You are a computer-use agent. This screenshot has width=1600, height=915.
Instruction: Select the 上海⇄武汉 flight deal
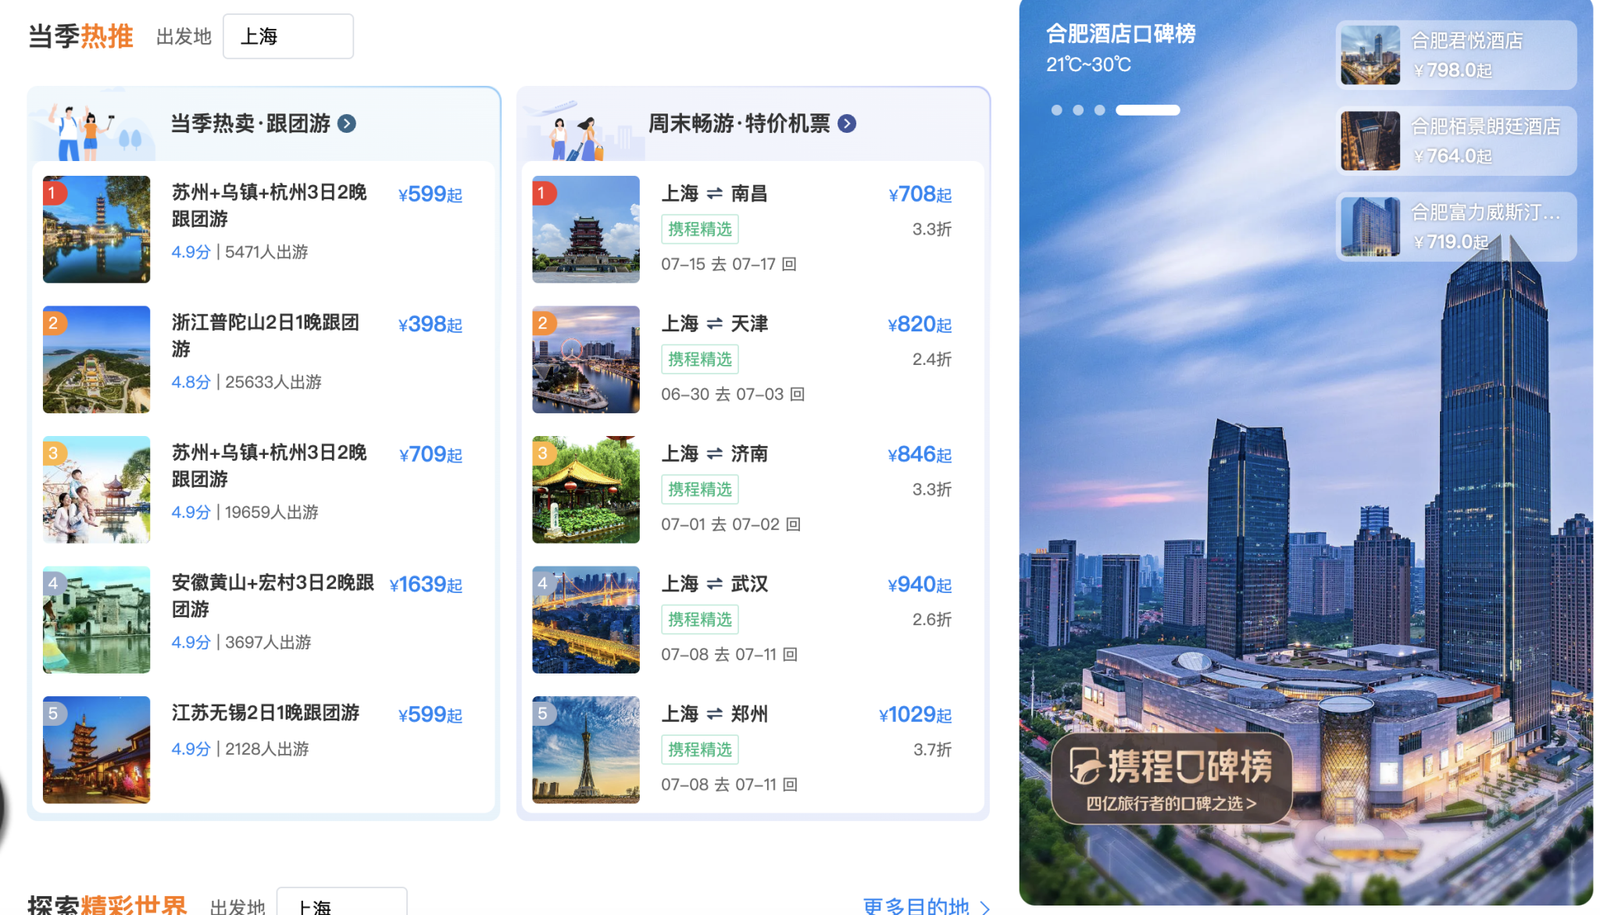coord(715,584)
